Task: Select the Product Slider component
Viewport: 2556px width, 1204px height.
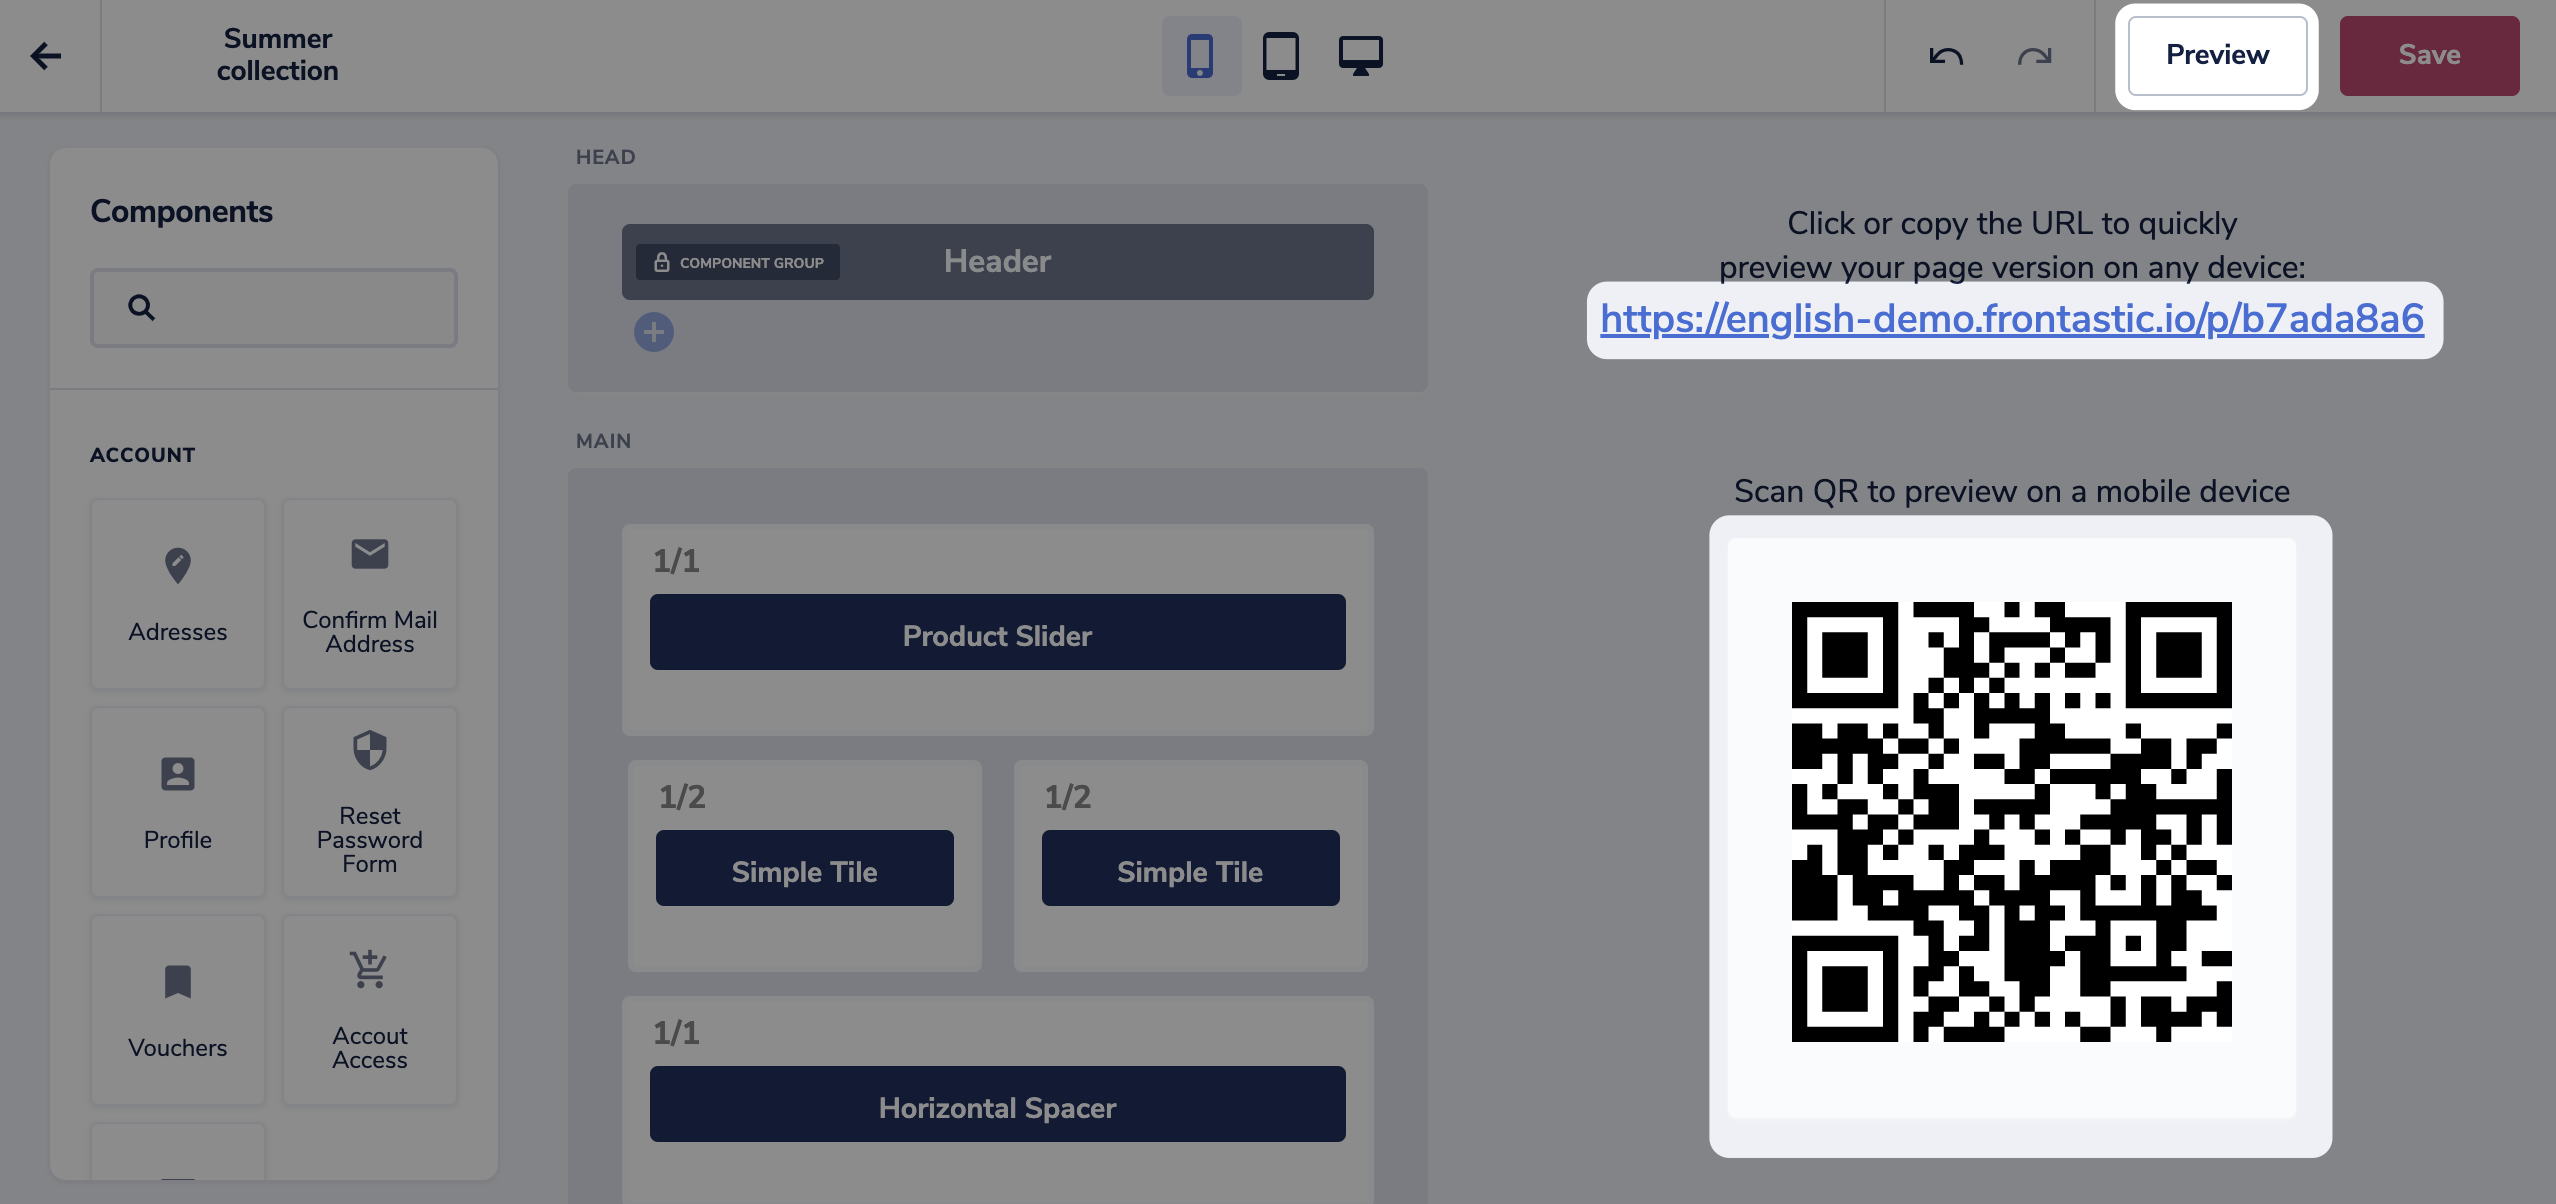Action: coord(997,632)
